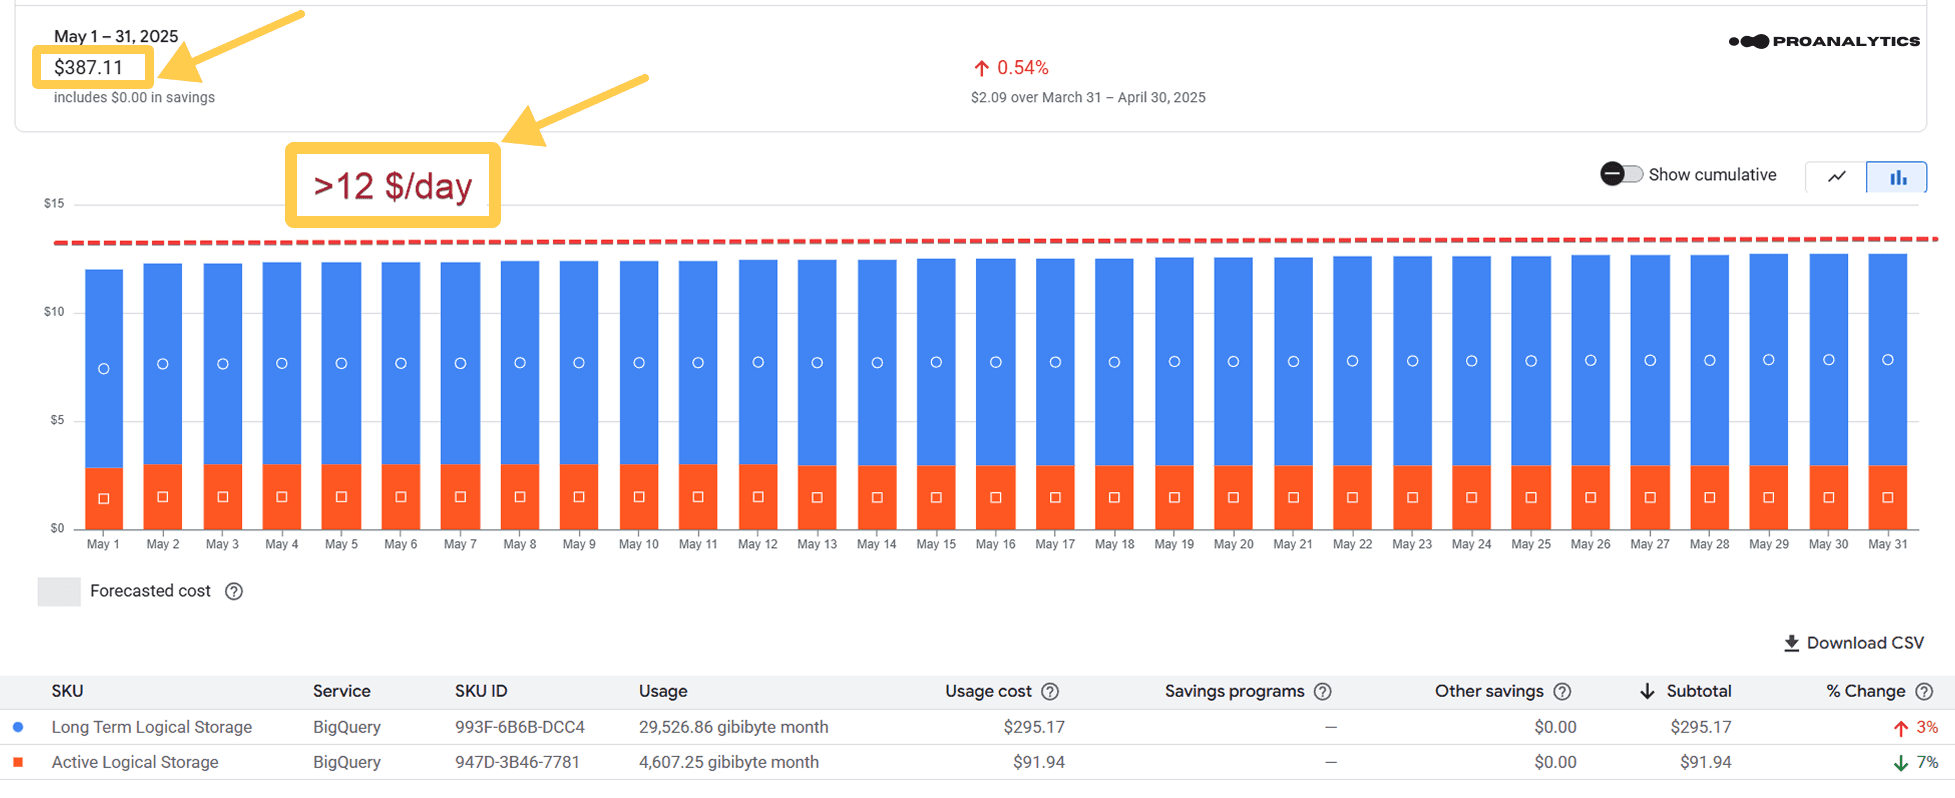The height and width of the screenshot is (798, 1955).
Task: Click the SKU column header
Action: [x=67, y=691]
